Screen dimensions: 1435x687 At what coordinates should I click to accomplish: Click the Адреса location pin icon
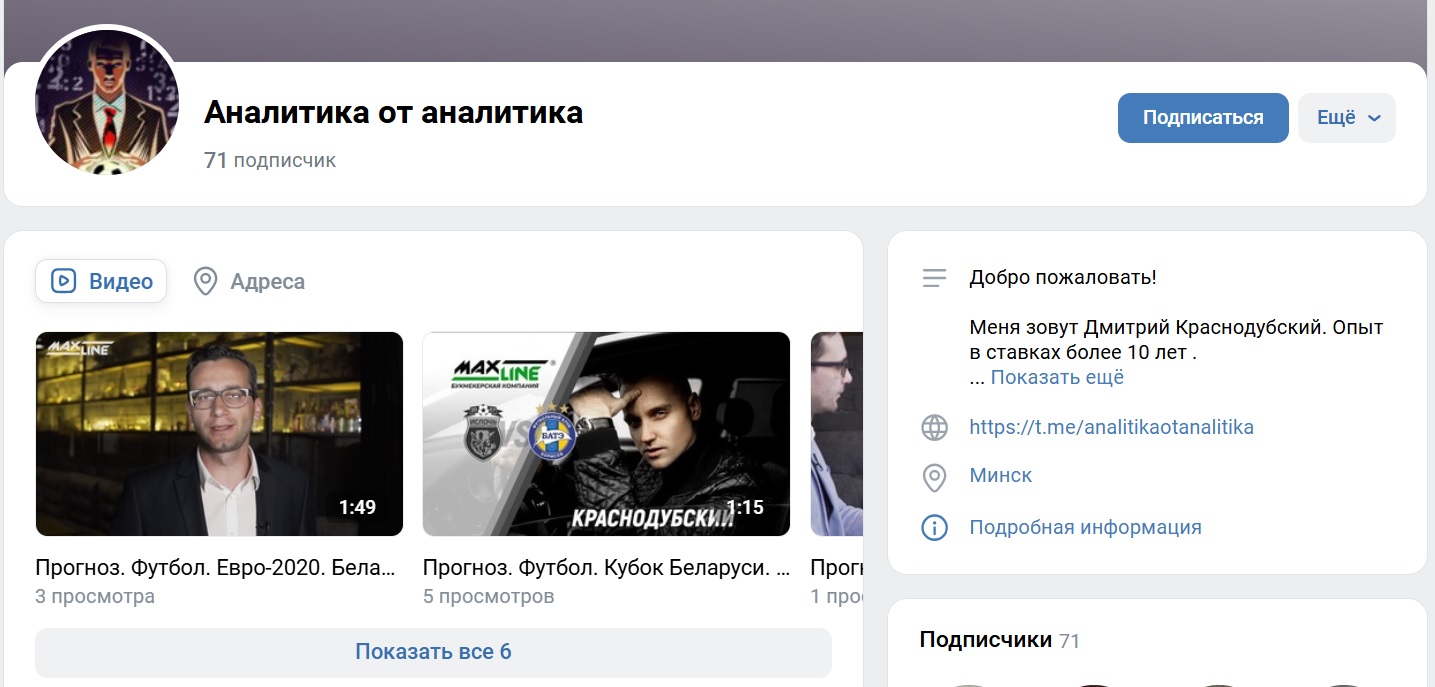[x=206, y=281]
